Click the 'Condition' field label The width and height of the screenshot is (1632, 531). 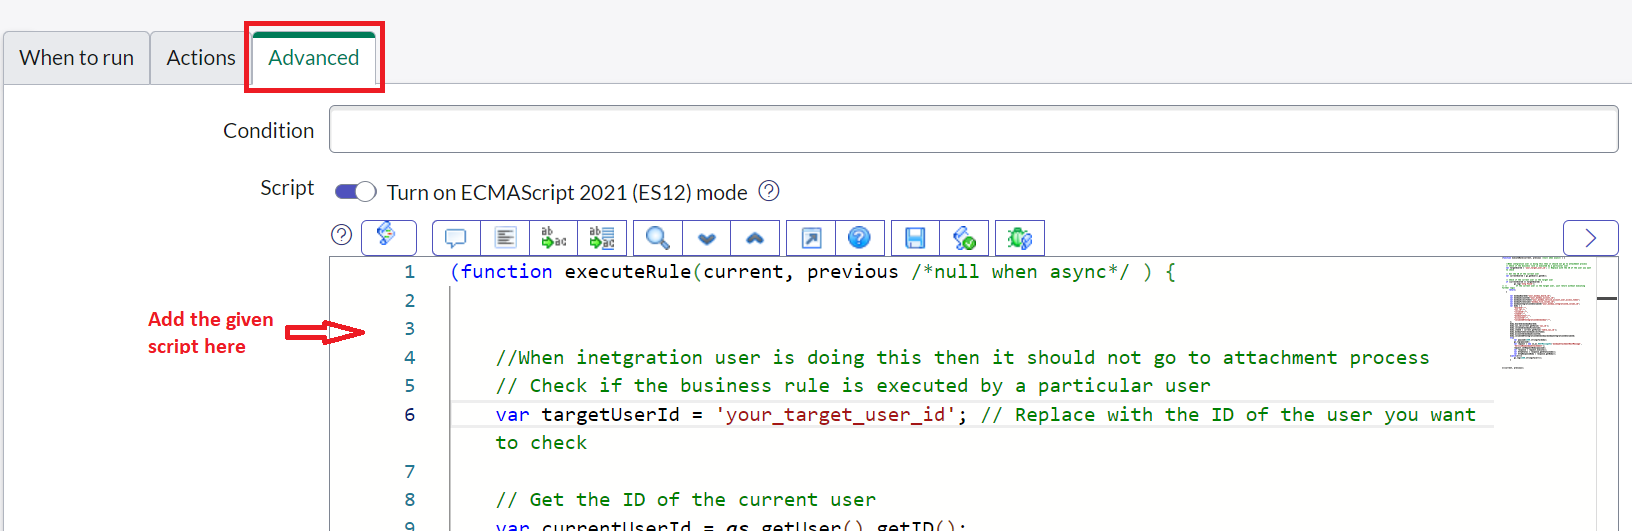point(268,131)
